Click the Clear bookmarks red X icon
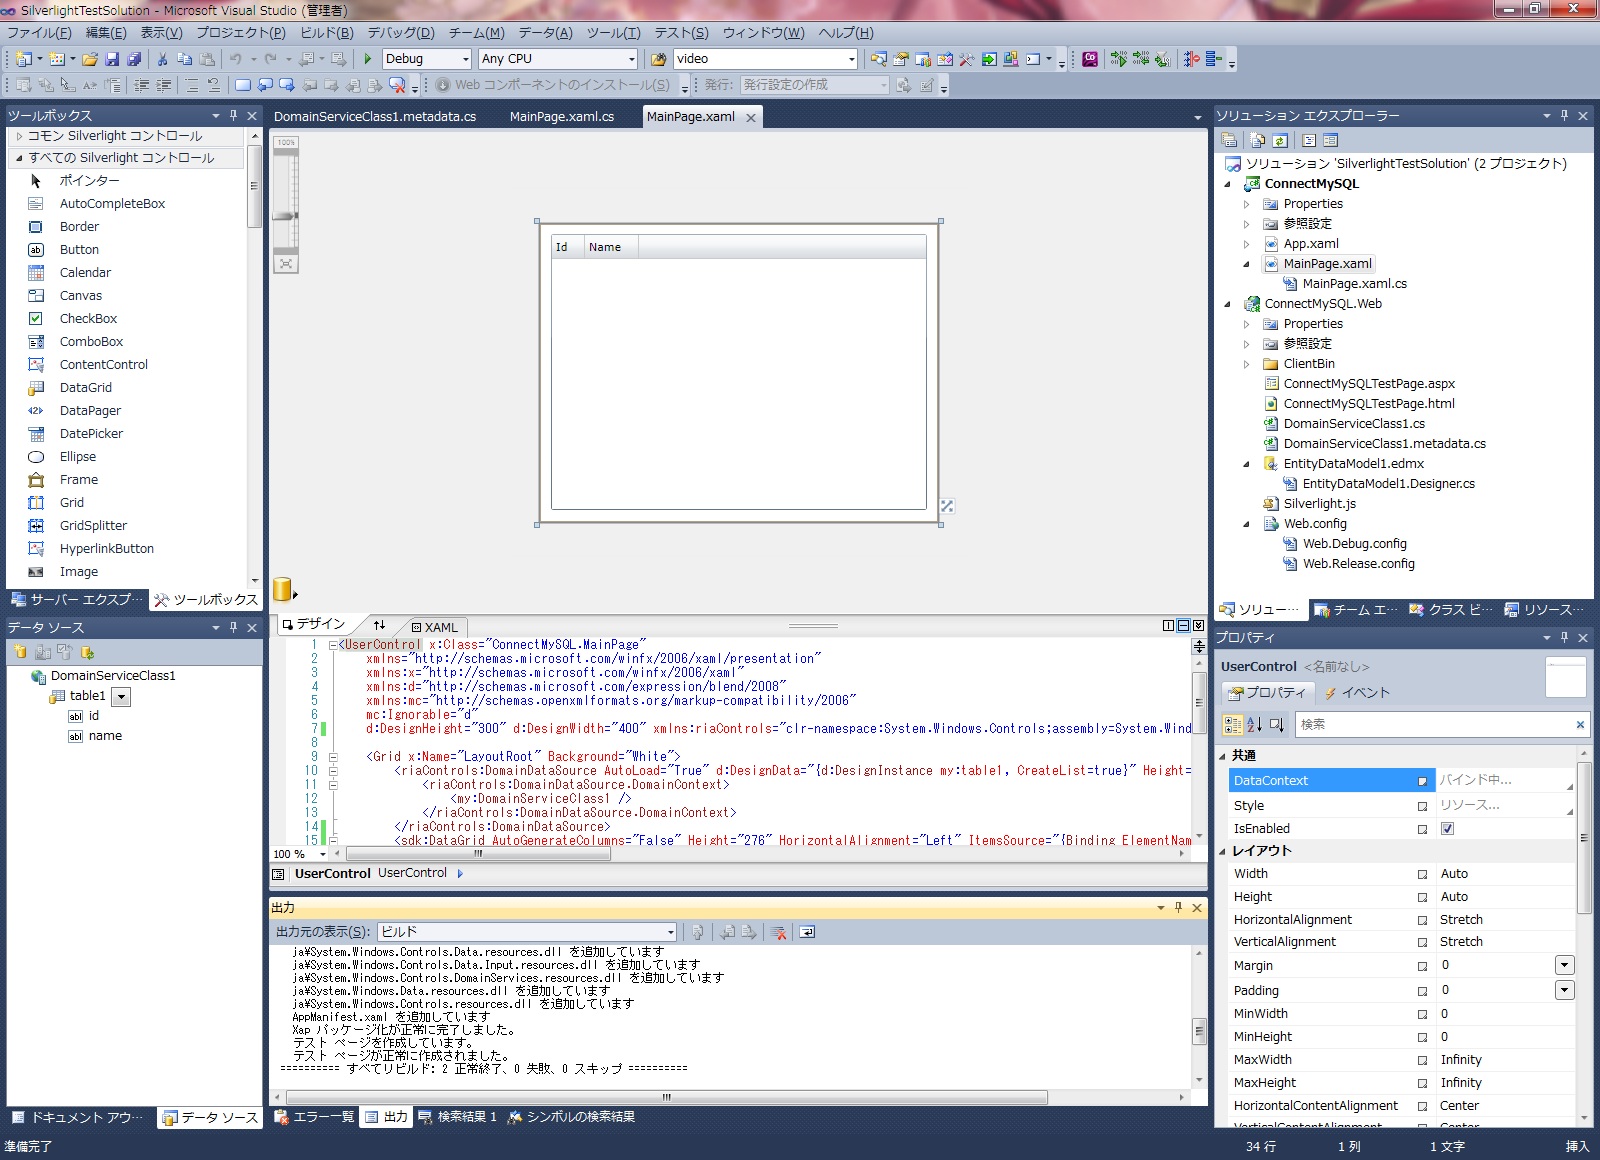Viewport: 1600px width, 1160px height. (x=397, y=85)
